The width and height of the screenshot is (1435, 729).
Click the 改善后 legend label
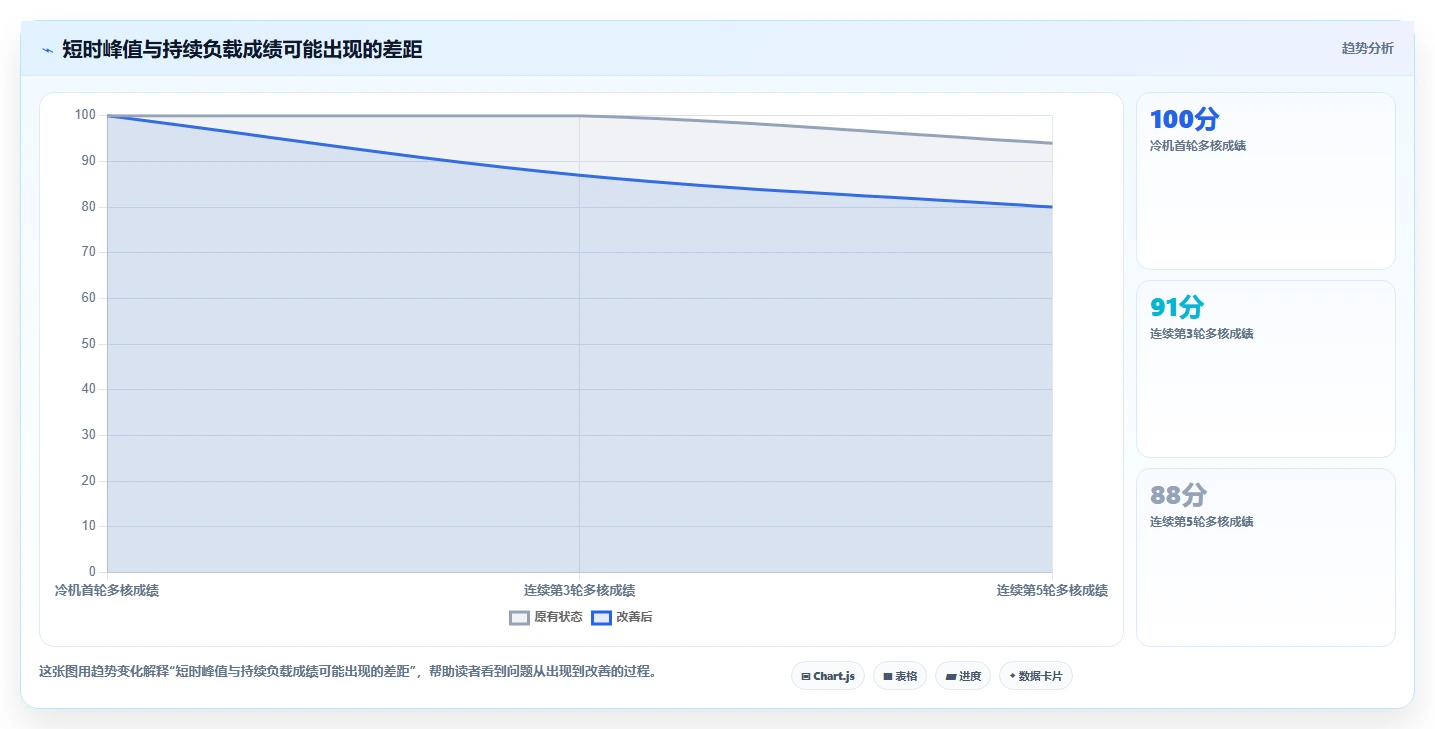634,618
